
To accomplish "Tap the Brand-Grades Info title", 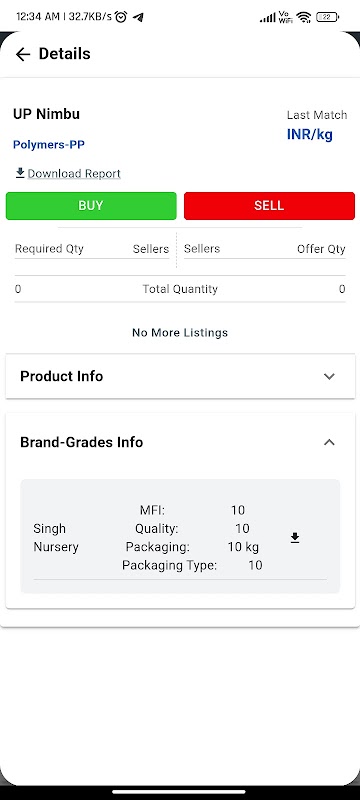I will pyautogui.click(x=82, y=442).
